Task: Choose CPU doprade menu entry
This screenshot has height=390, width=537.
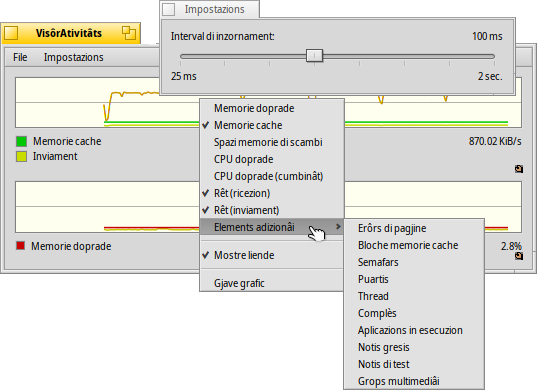Action: point(272,159)
